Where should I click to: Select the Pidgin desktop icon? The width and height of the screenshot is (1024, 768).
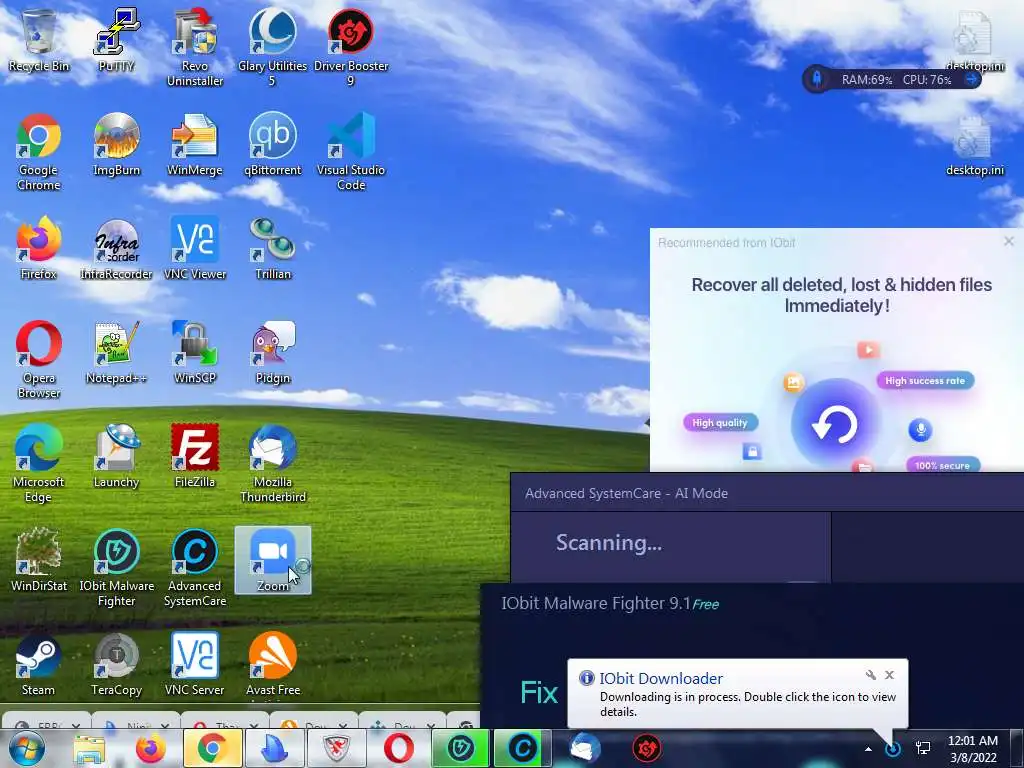tap(272, 353)
